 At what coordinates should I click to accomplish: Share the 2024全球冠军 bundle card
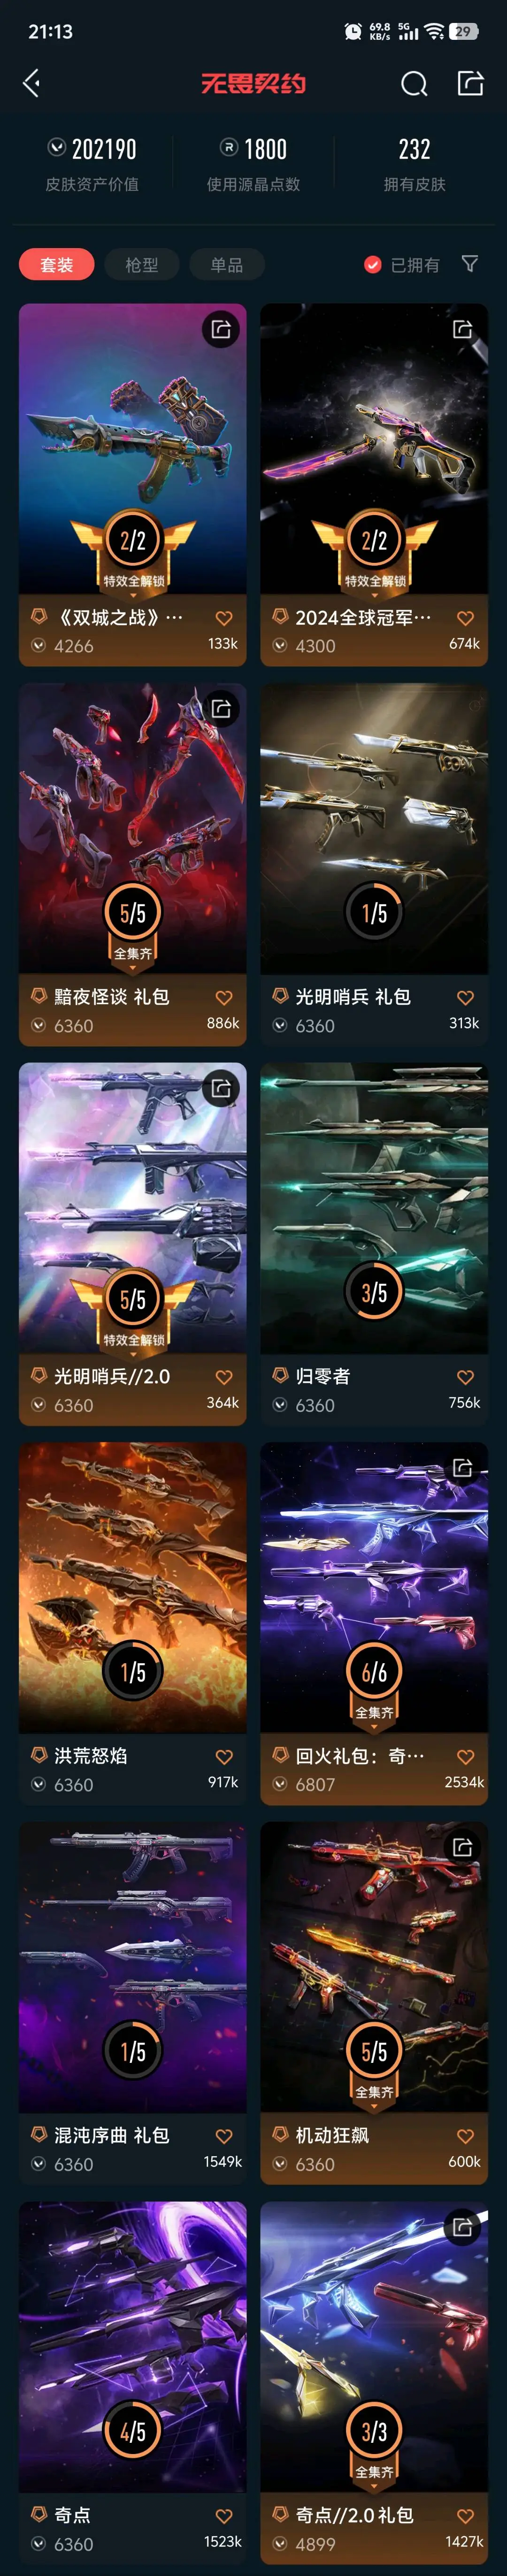coord(462,329)
